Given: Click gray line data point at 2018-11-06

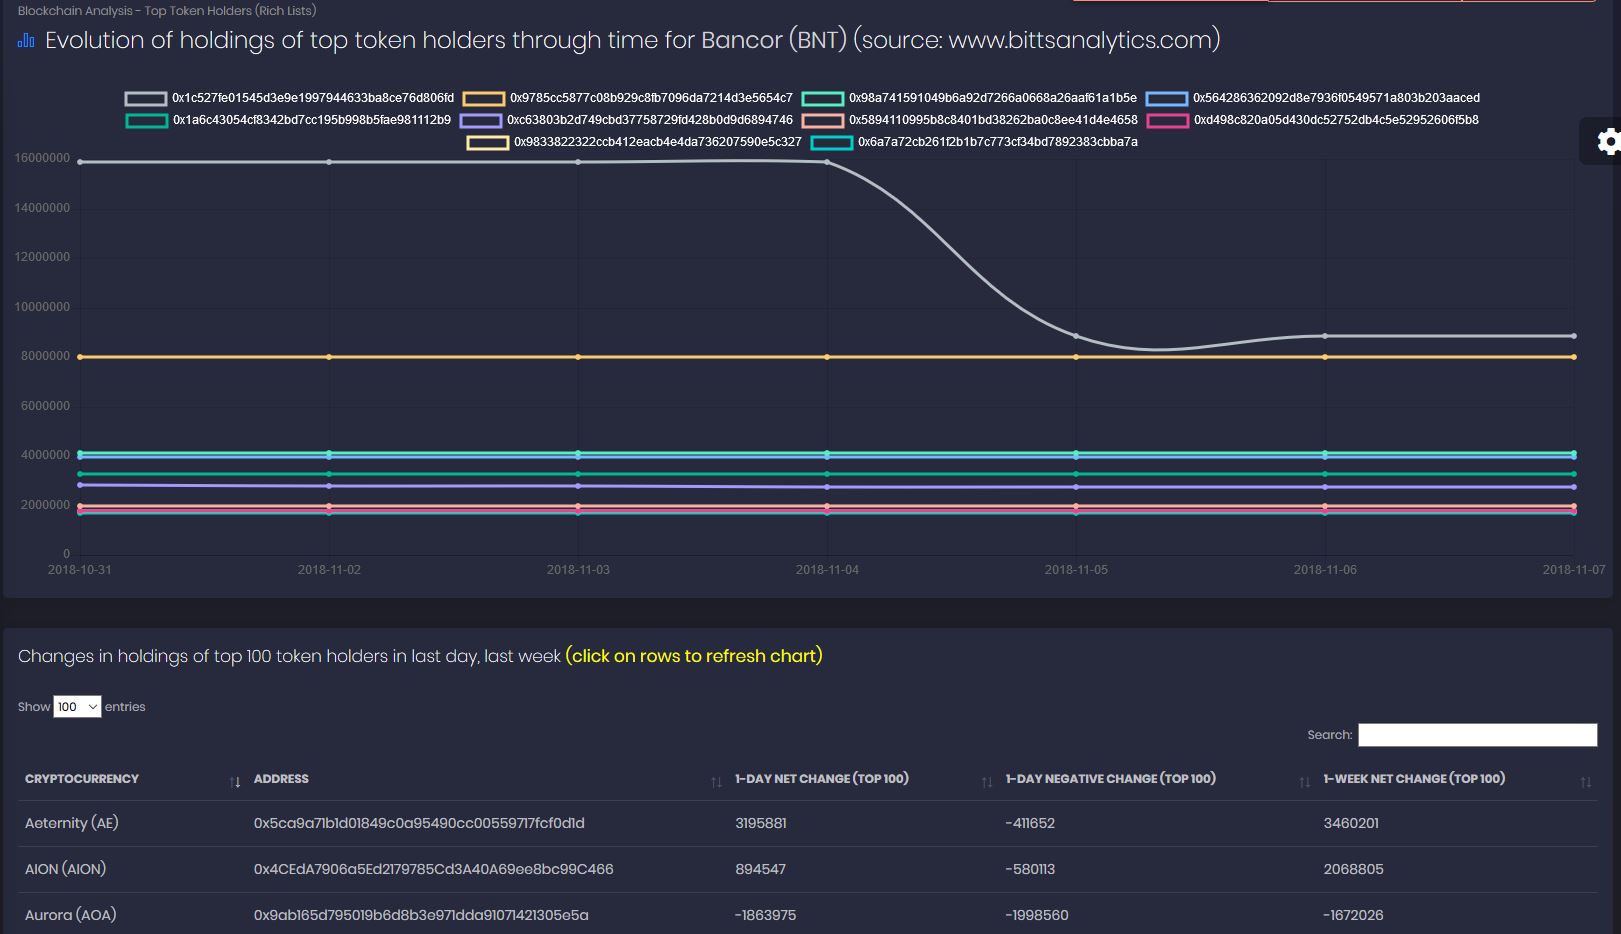Looking at the screenshot, I should point(1325,336).
